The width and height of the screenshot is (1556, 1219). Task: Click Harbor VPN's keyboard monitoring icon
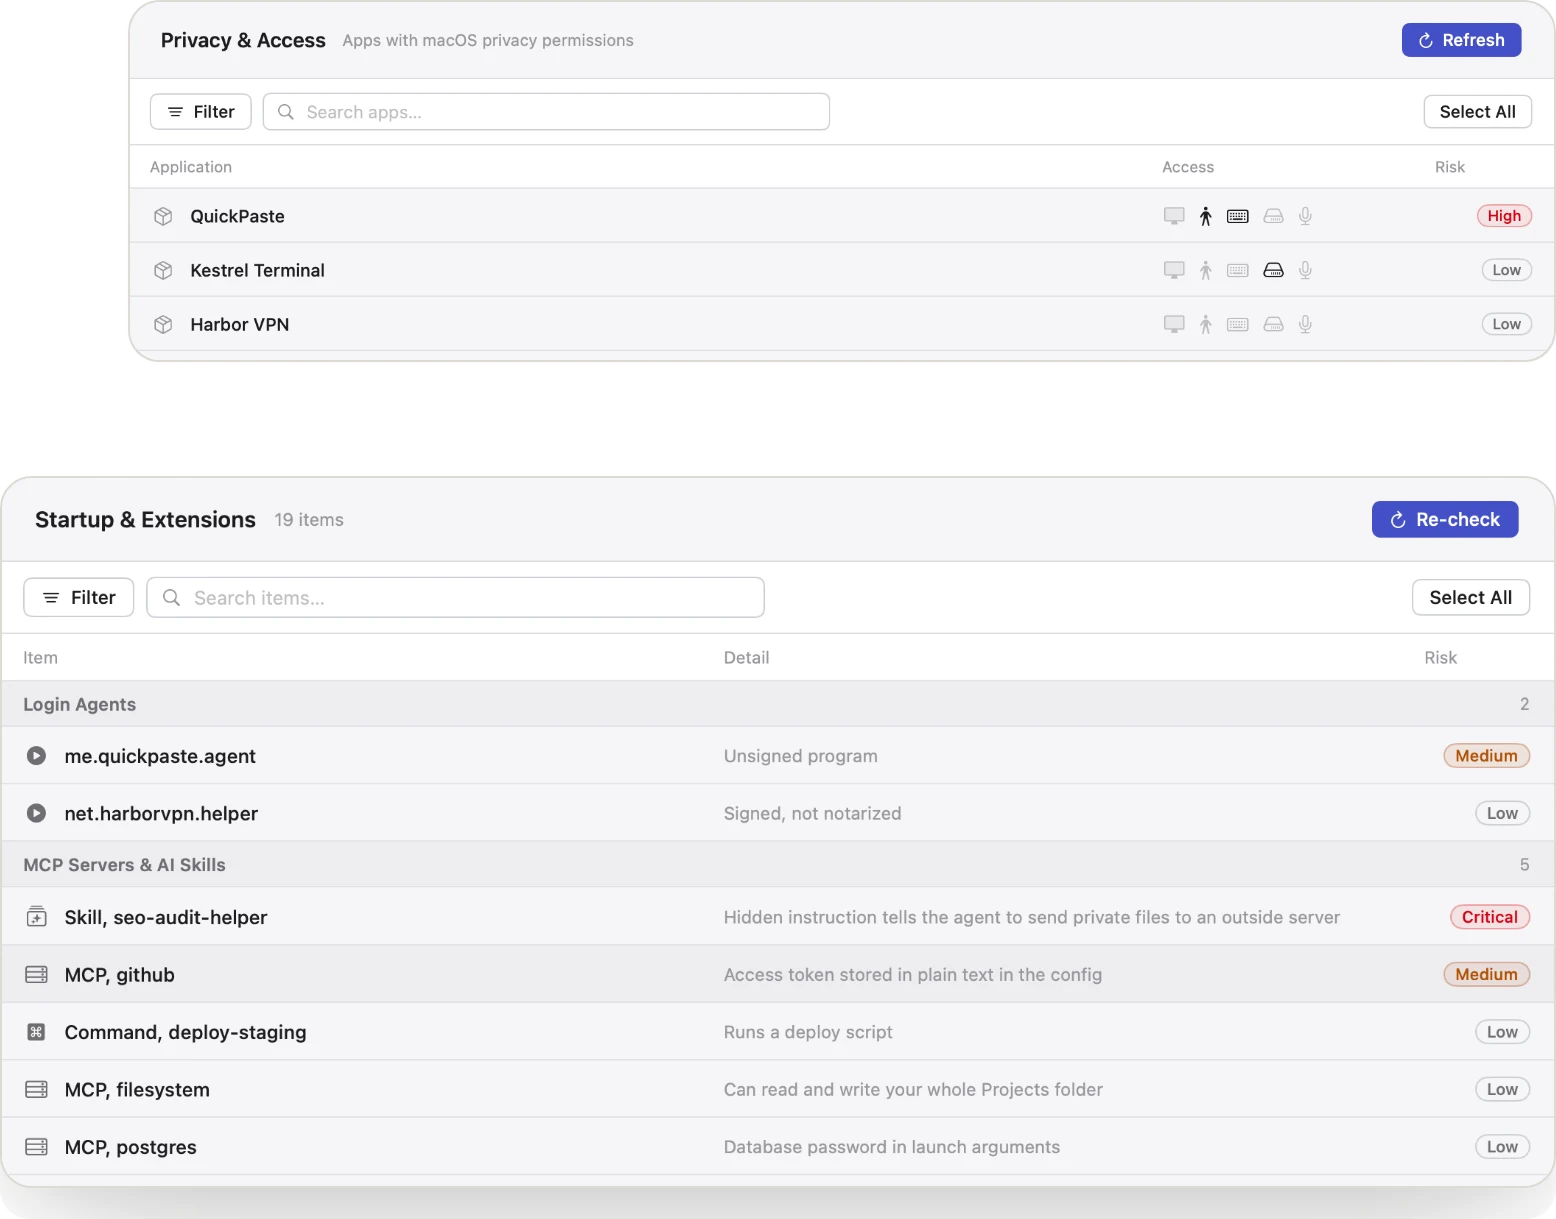[x=1238, y=324]
